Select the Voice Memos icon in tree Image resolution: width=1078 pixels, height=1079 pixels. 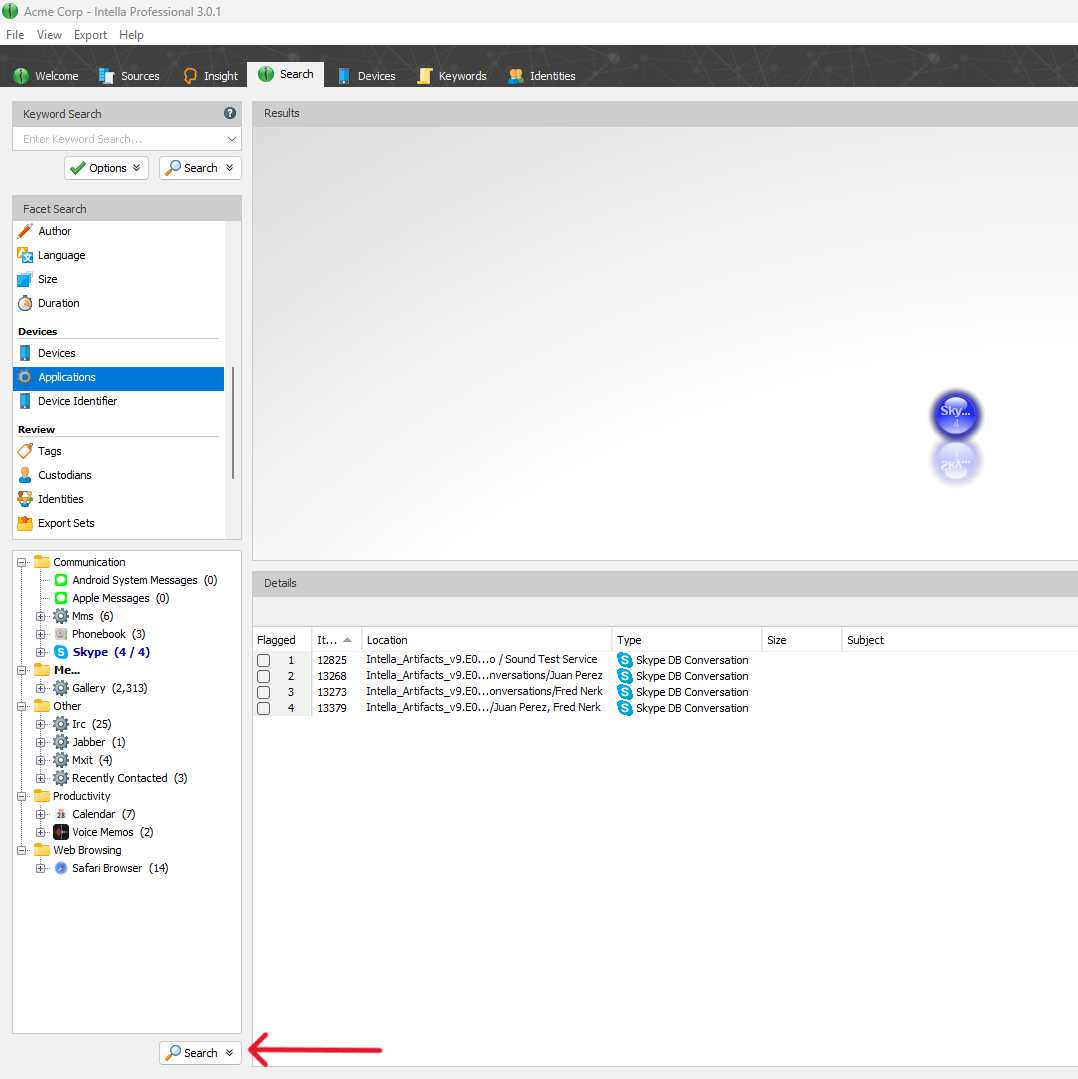[x=61, y=832]
